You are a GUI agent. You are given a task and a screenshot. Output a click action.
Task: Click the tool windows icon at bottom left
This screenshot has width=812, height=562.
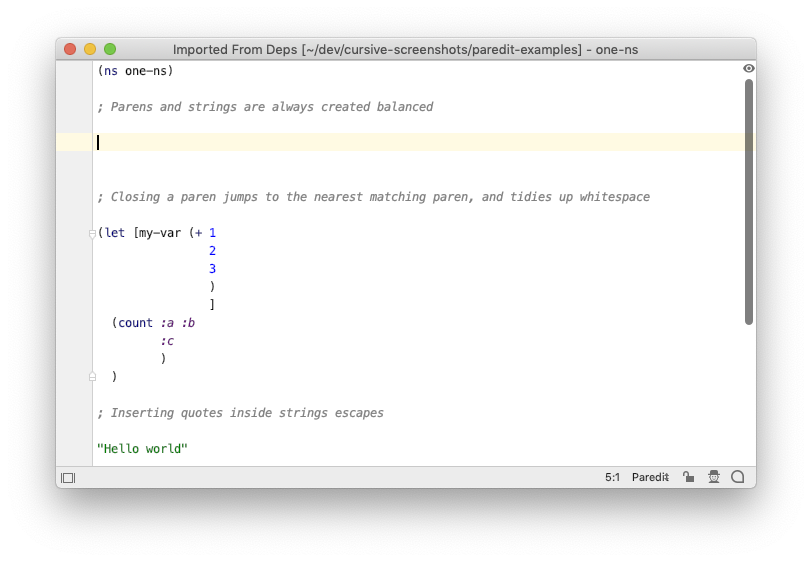(68, 478)
